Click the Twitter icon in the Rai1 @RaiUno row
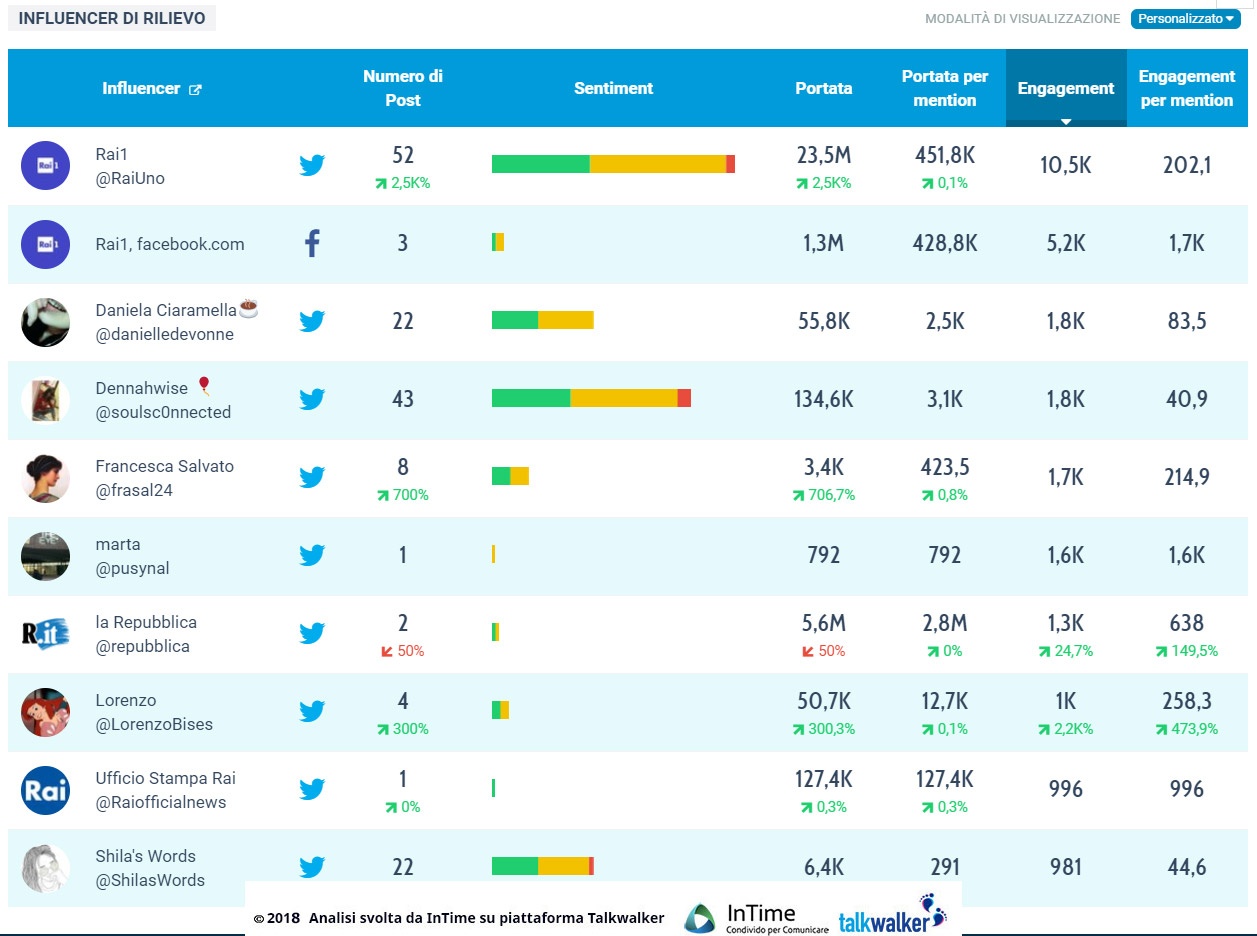Viewport: 1257px width, 936px height. click(312, 165)
